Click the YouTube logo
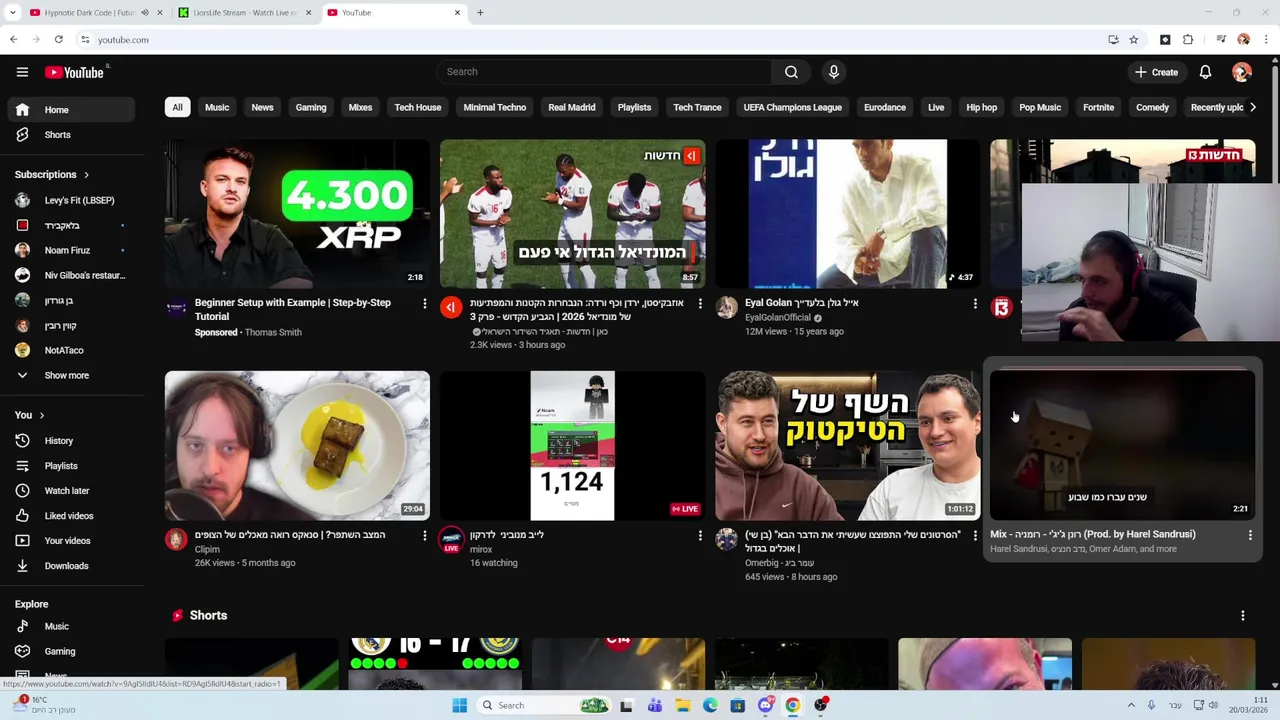 tap(75, 72)
